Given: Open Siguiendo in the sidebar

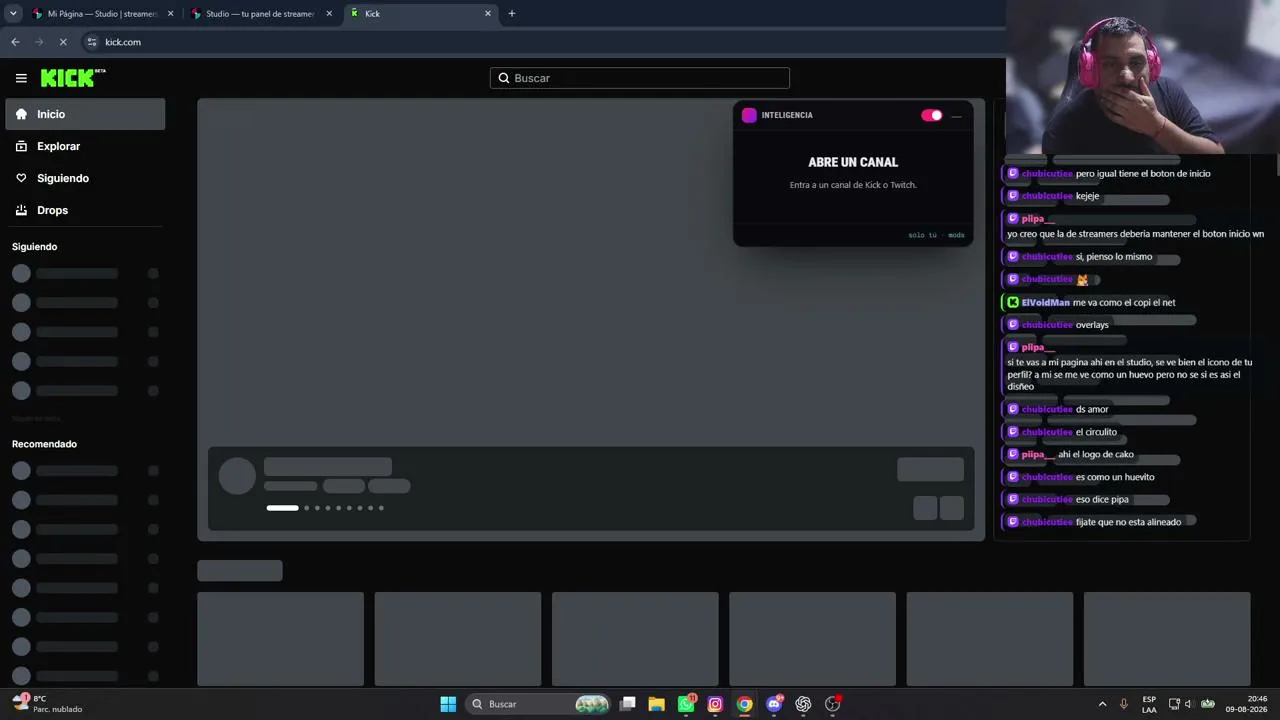Looking at the screenshot, I should [x=85, y=178].
